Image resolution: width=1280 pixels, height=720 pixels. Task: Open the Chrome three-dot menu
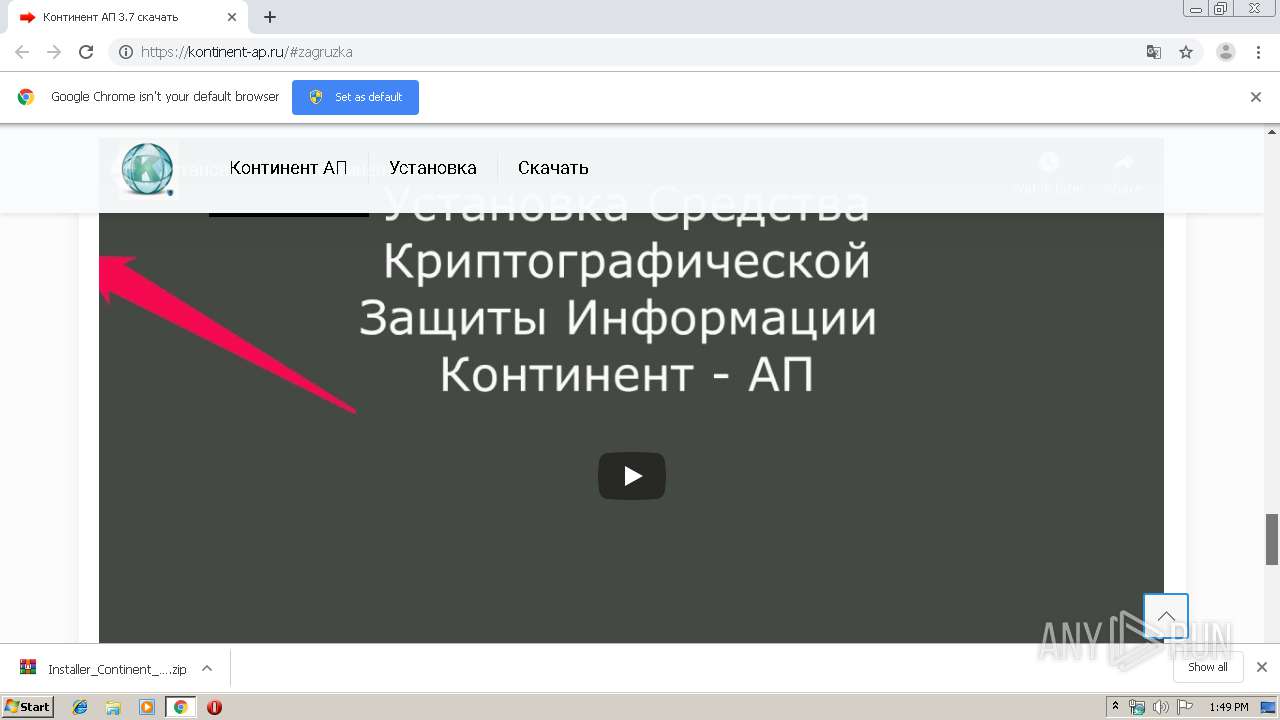[x=1258, y=52]
